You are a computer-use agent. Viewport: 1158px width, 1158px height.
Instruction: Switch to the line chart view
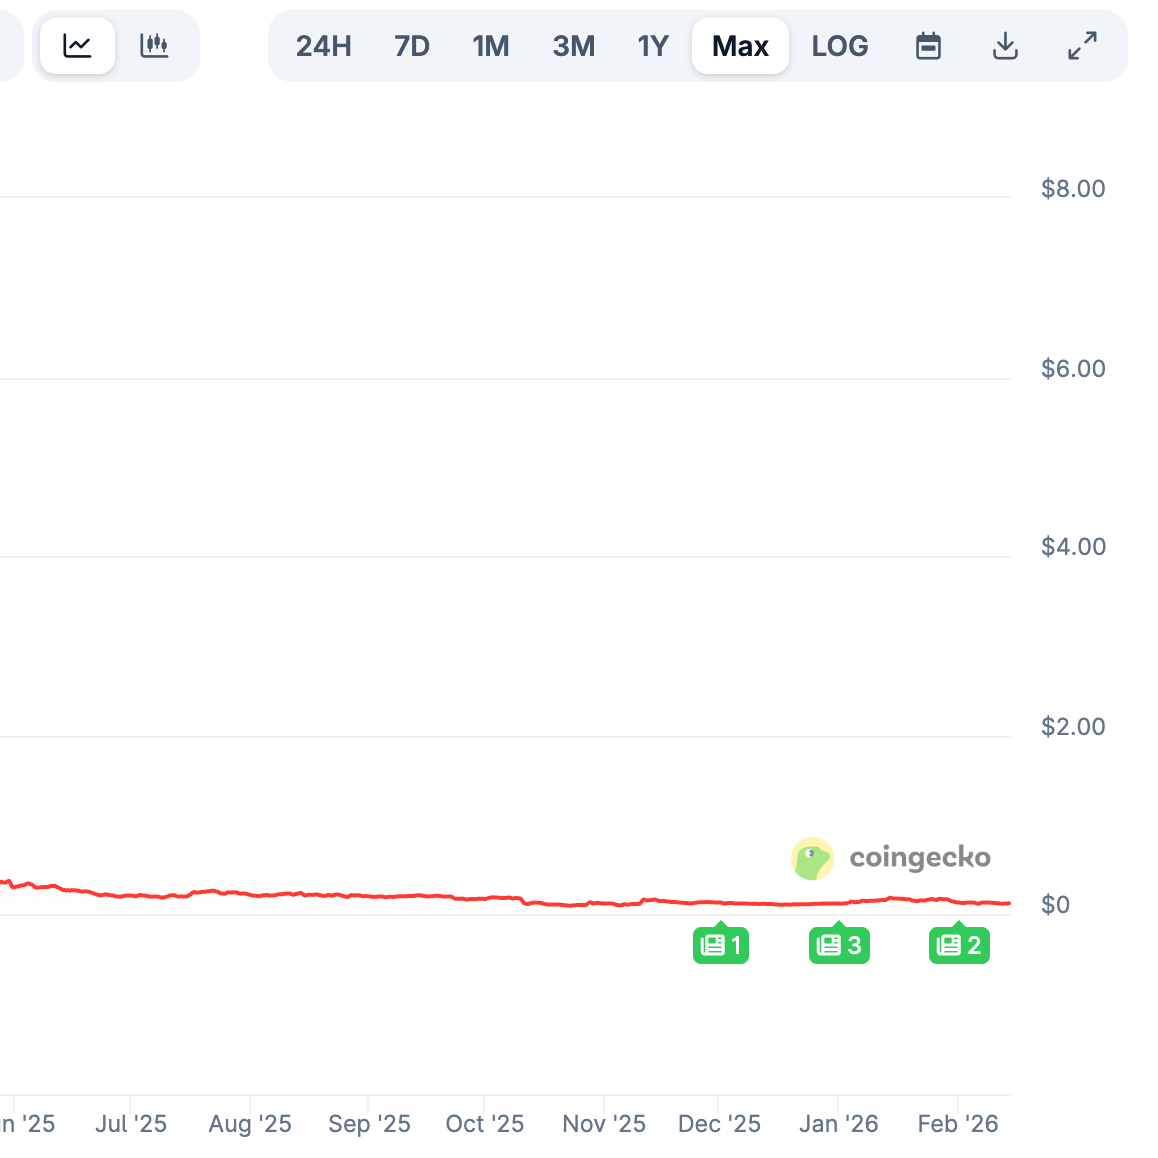click(x=77, y=45)
